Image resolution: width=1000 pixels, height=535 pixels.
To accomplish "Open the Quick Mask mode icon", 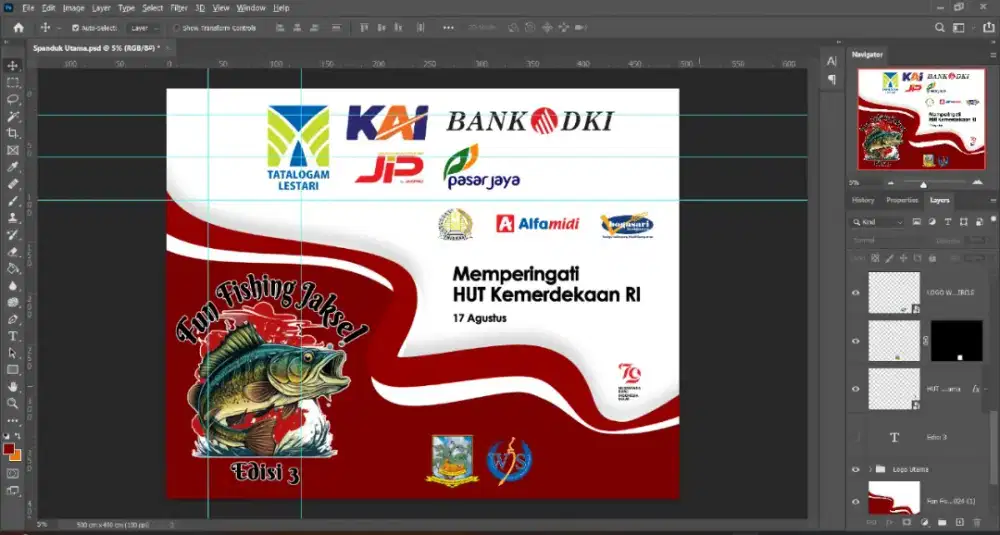I will pyautogui.click(x=12, y=474).
